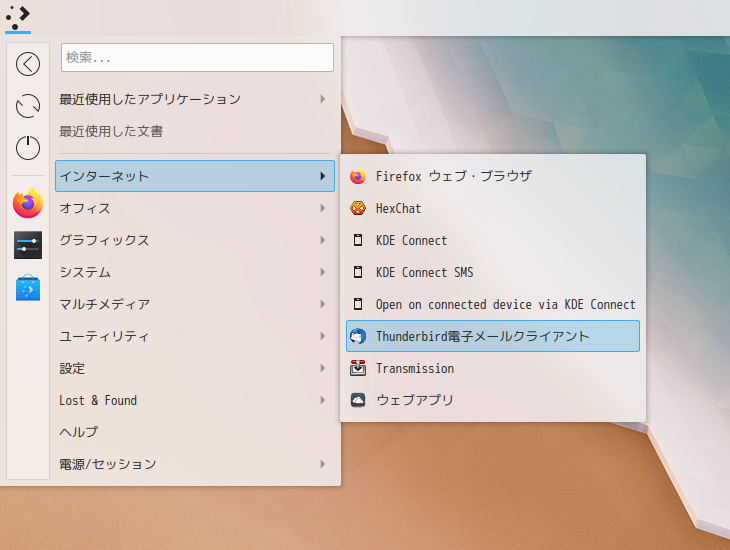This screenshot has width=730, height=550.
Task: Expand arrow next to ユーティリティ
Action: pyautogui.click(x=323, y=336)
